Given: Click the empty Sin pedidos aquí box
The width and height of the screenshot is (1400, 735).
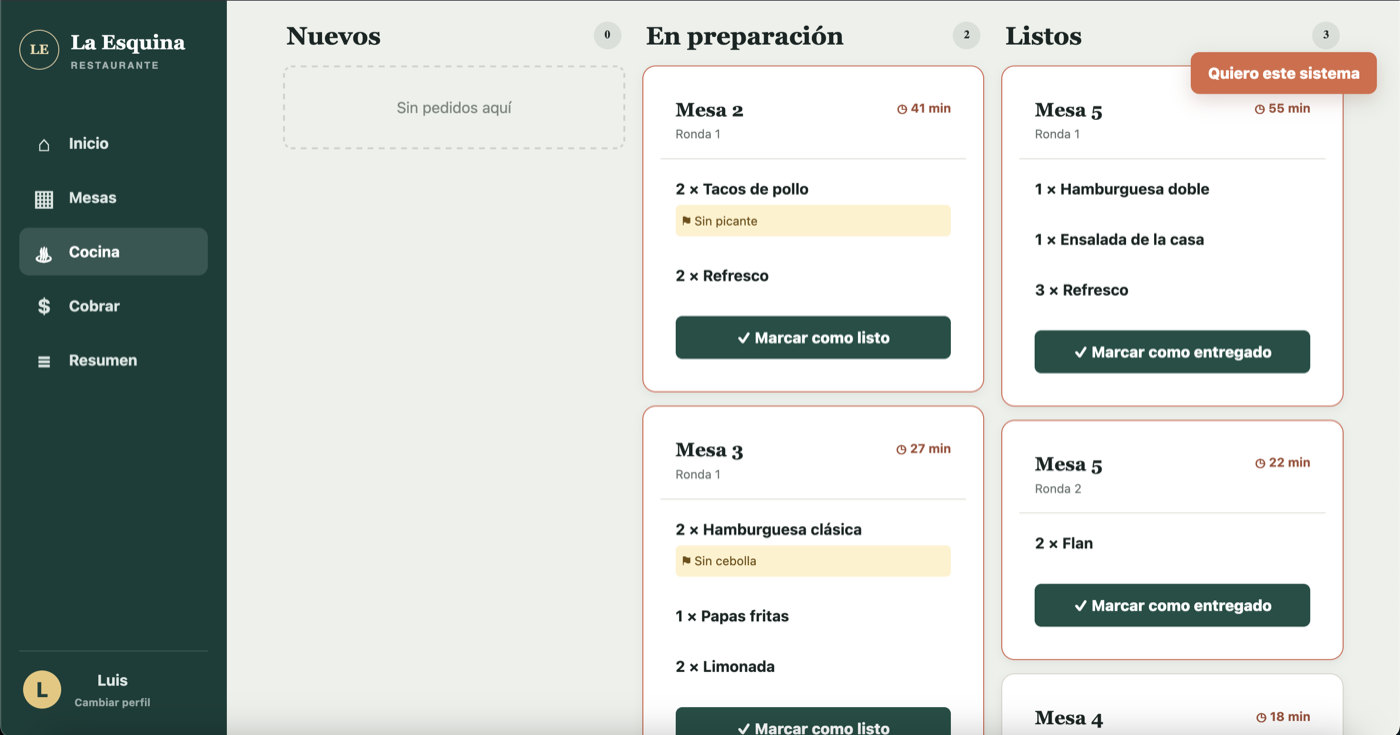Looking at the screenshot, I should coord(454,108).
